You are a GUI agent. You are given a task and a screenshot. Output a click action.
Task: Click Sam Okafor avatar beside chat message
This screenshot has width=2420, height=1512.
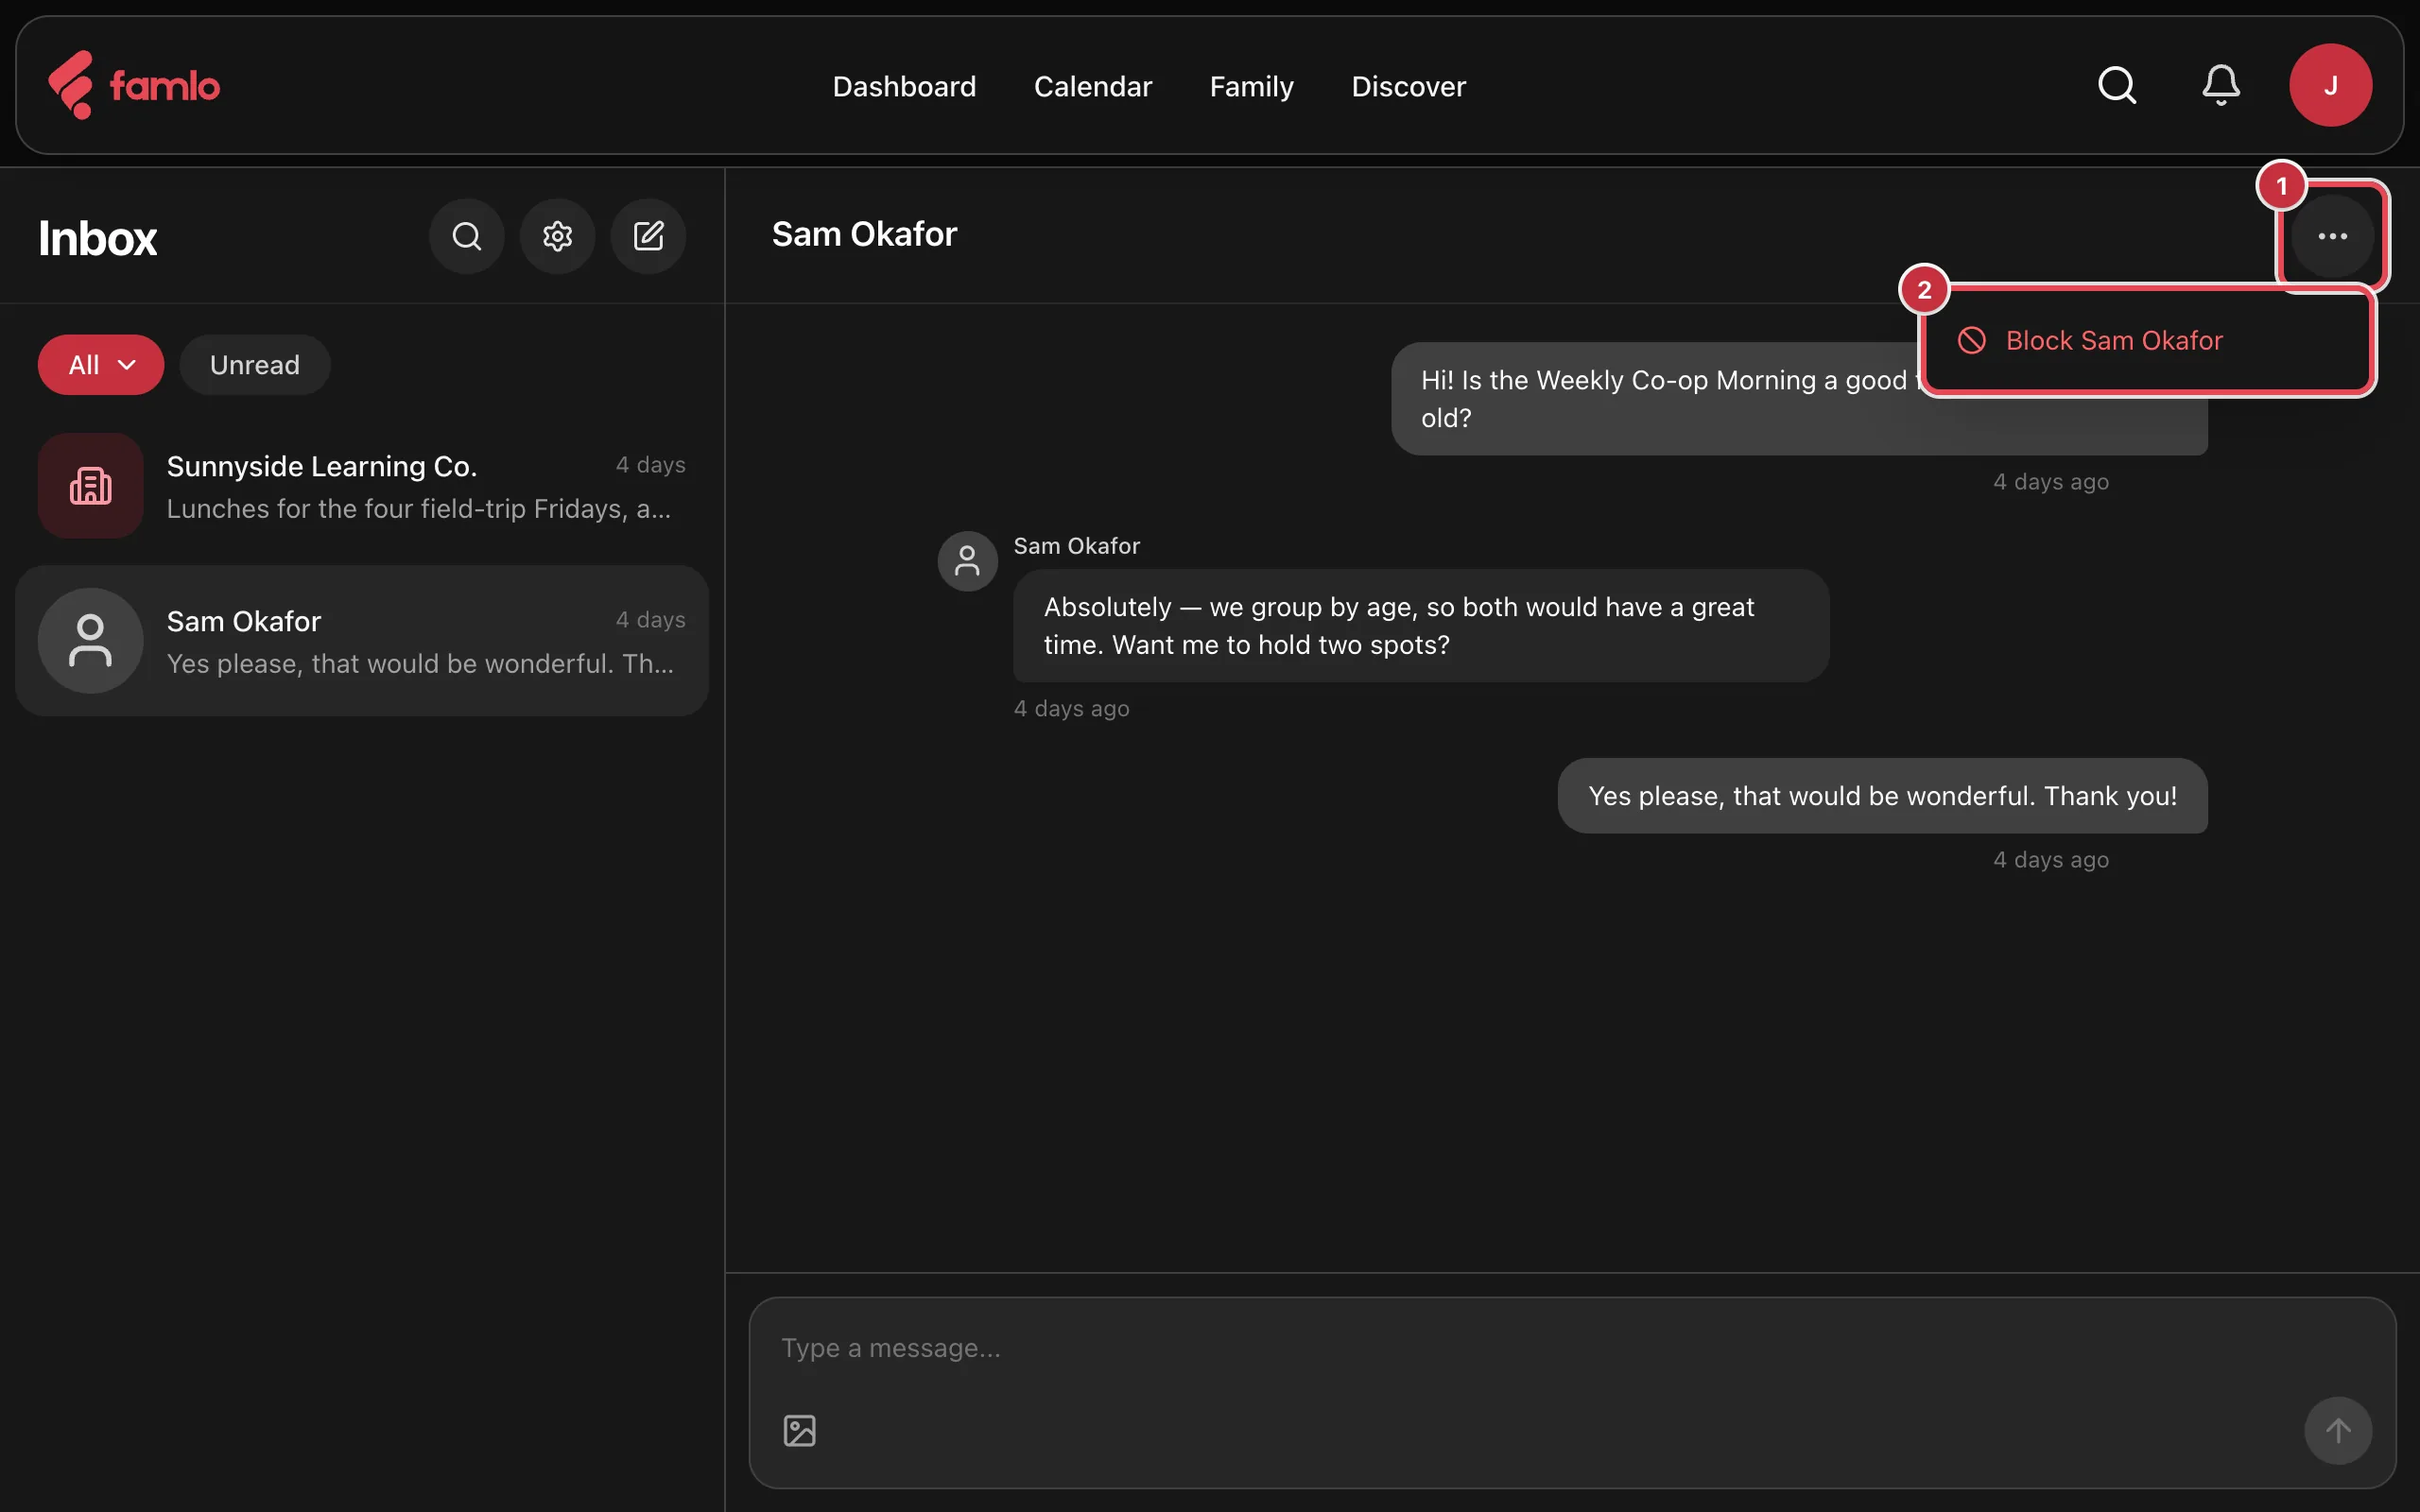(967, 561)
